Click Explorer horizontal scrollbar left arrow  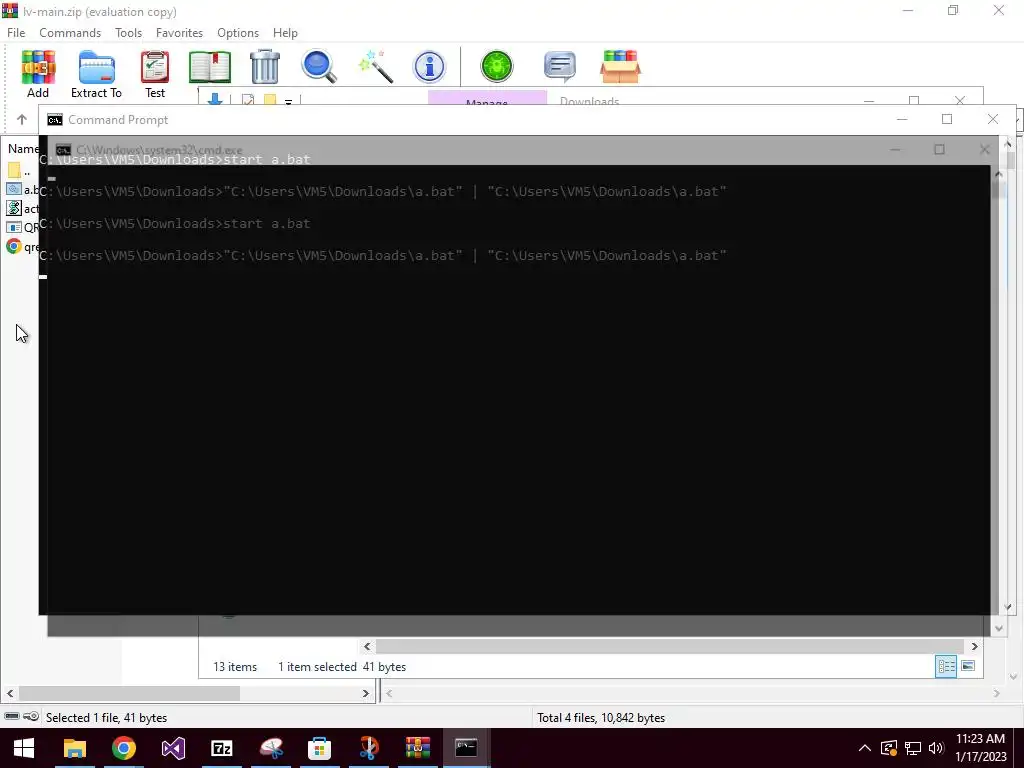point(367,646)
